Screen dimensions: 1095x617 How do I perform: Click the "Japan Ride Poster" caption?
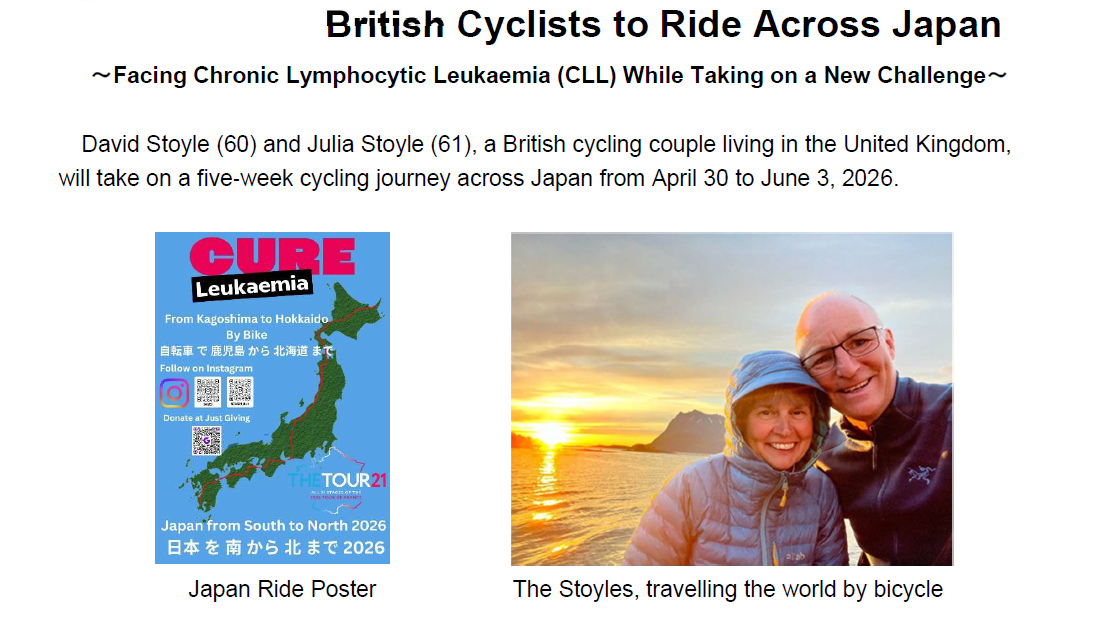pyautogui.click(x=282, y=590)
